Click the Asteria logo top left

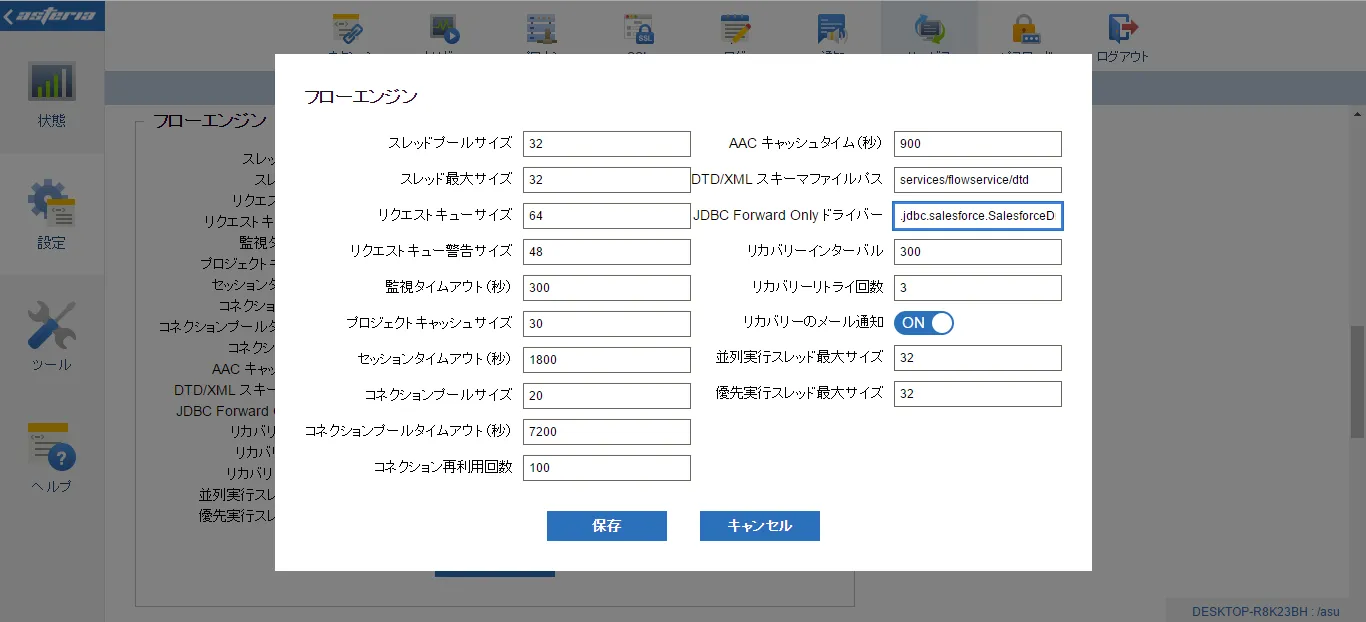(x=52, y=15)
